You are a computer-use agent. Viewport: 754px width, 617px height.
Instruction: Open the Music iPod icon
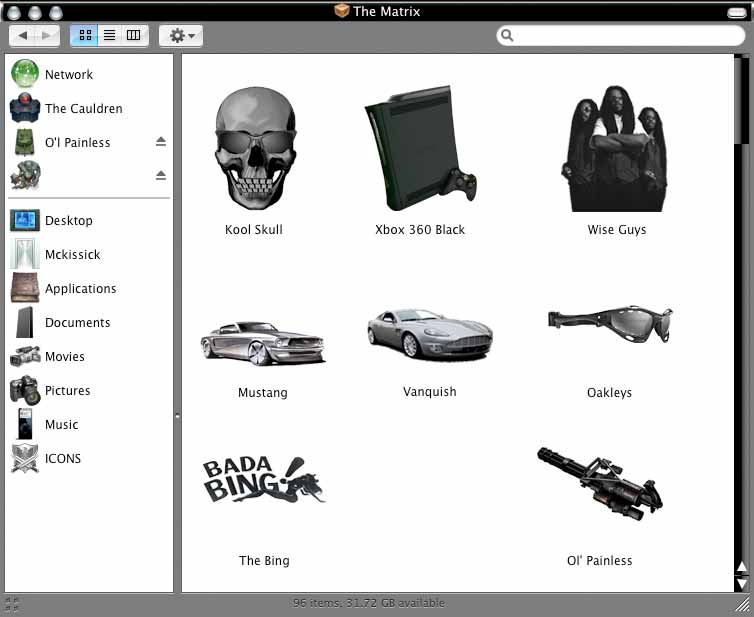tap(25, 424)
